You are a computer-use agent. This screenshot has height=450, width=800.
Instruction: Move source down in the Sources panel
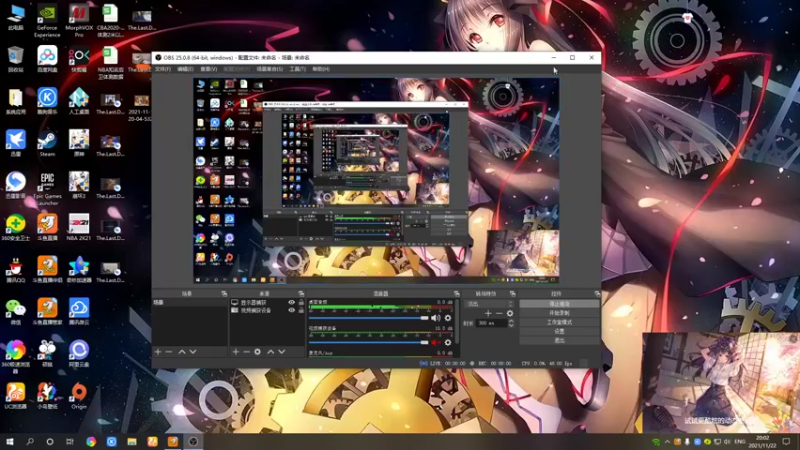click(x=282, y=352)
